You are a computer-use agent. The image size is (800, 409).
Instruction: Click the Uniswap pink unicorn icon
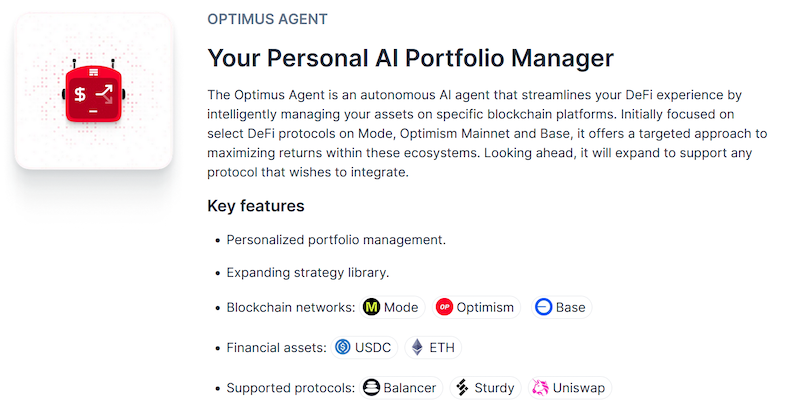click(541, 387)
